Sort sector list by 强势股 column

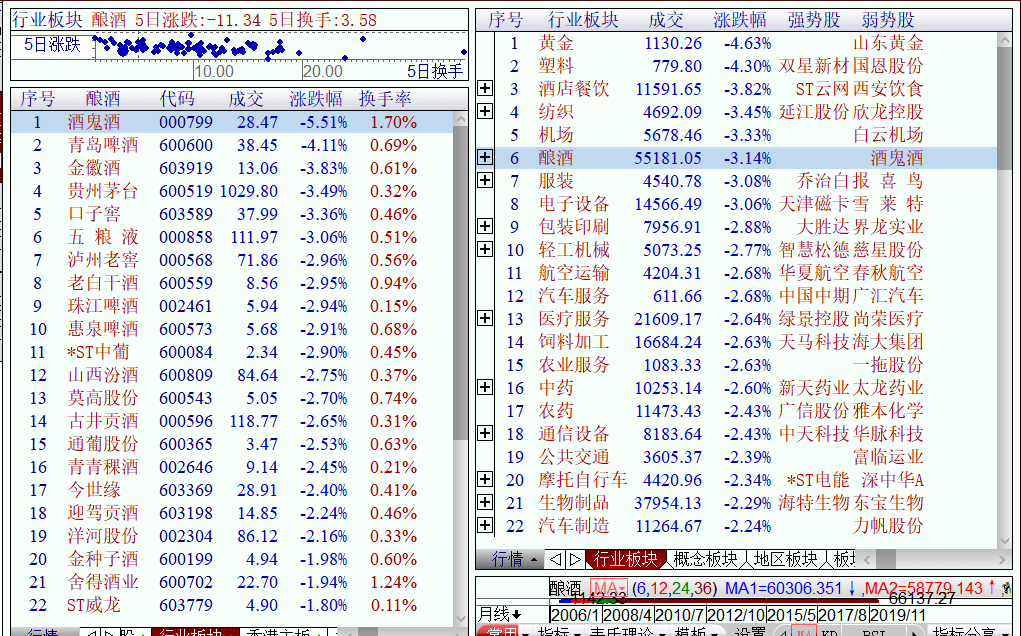pos(813,20)
